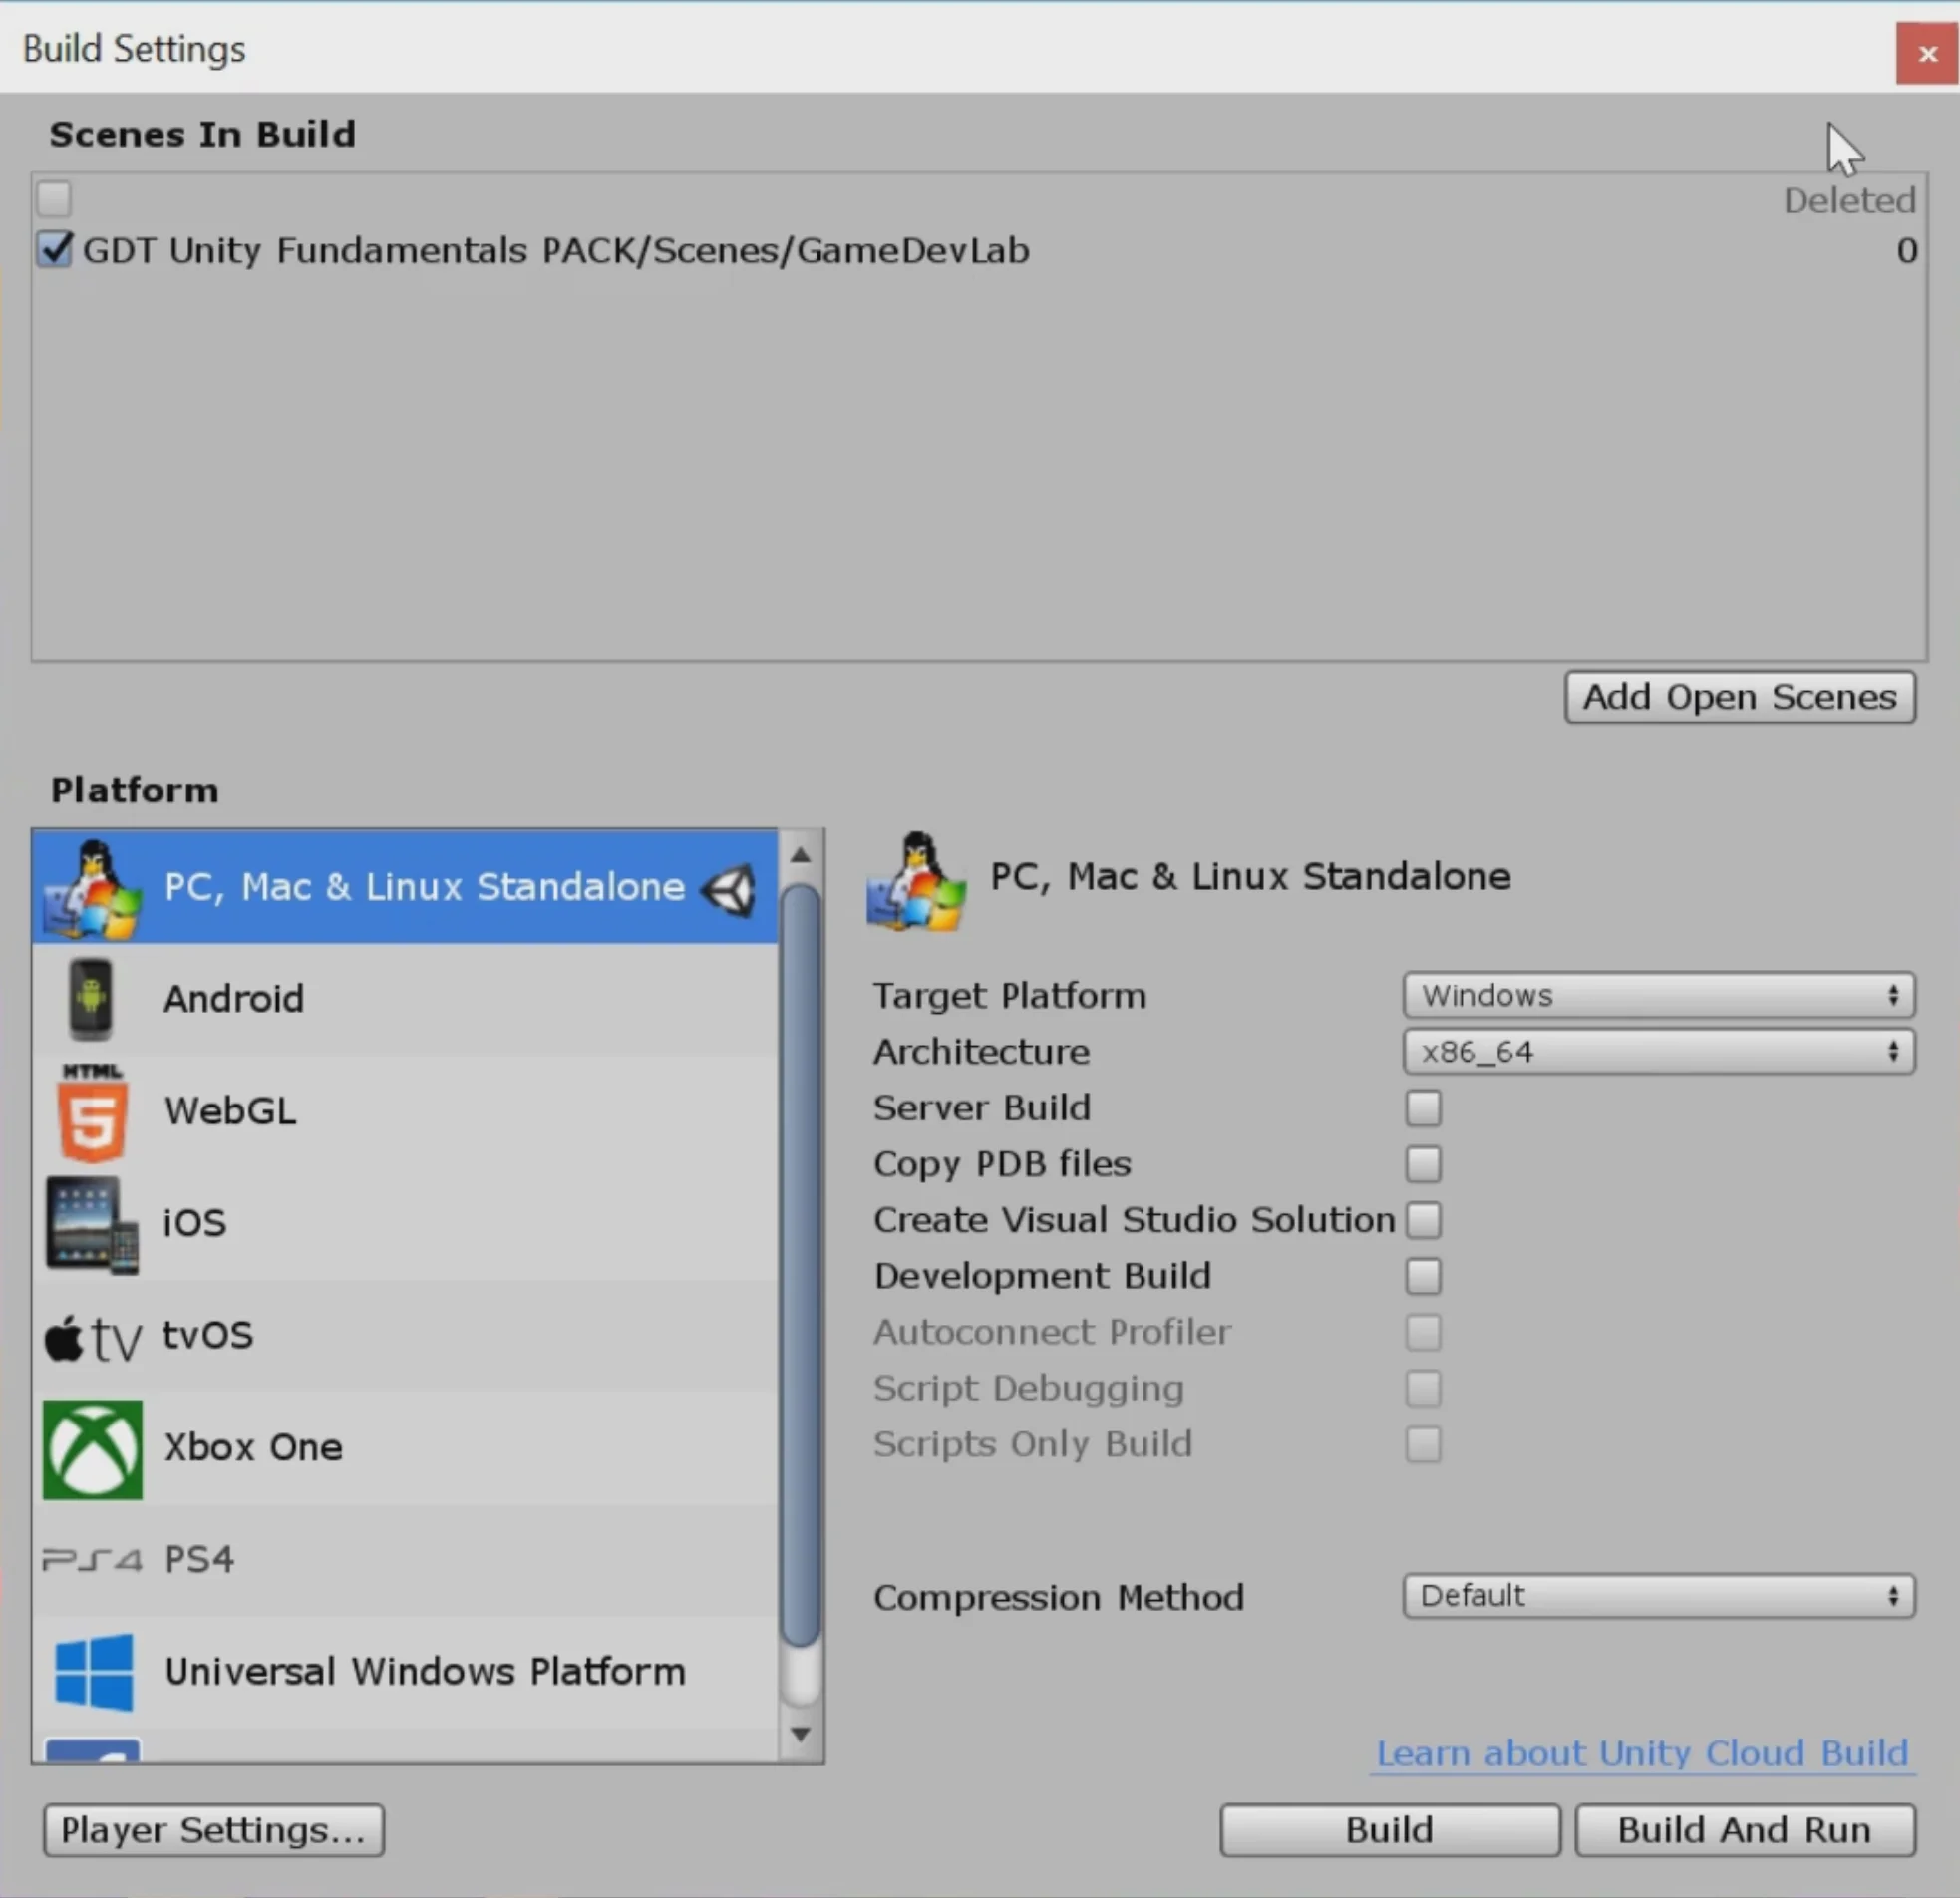Select the WebGL platform row
Screen dimensions: 1960x1898
pos(405,1112)
